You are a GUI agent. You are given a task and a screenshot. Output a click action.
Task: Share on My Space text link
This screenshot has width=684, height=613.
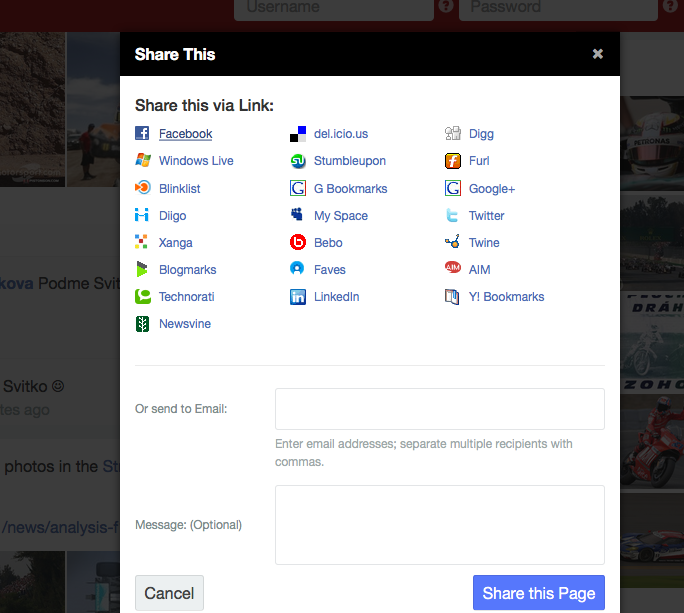341,216
